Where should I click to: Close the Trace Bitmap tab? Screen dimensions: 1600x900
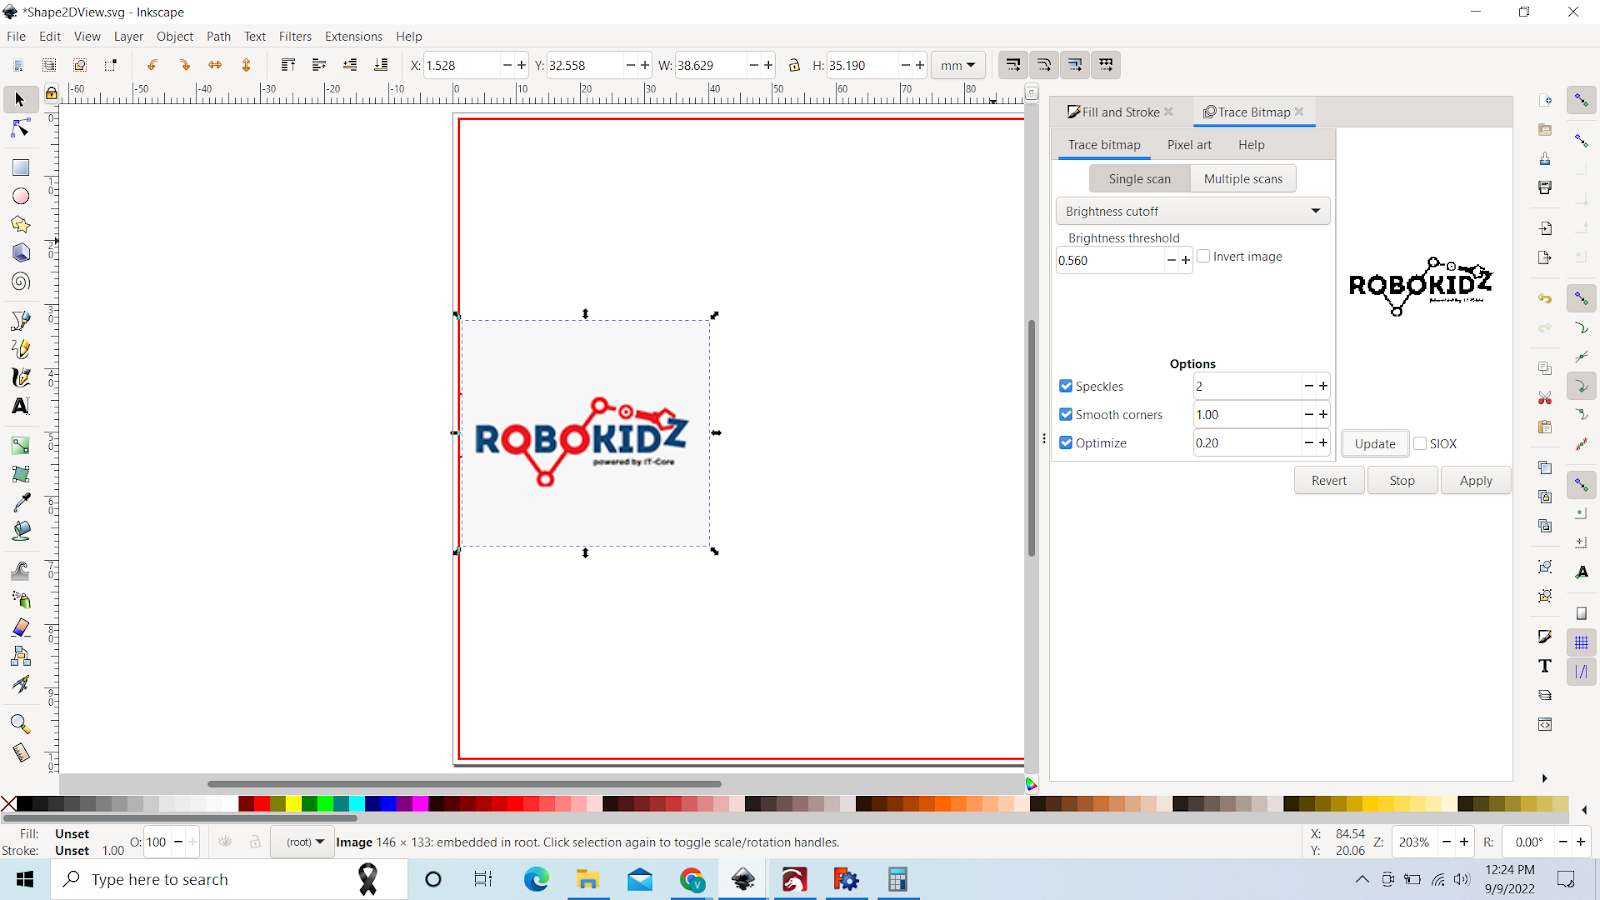tap(1299, 112)
